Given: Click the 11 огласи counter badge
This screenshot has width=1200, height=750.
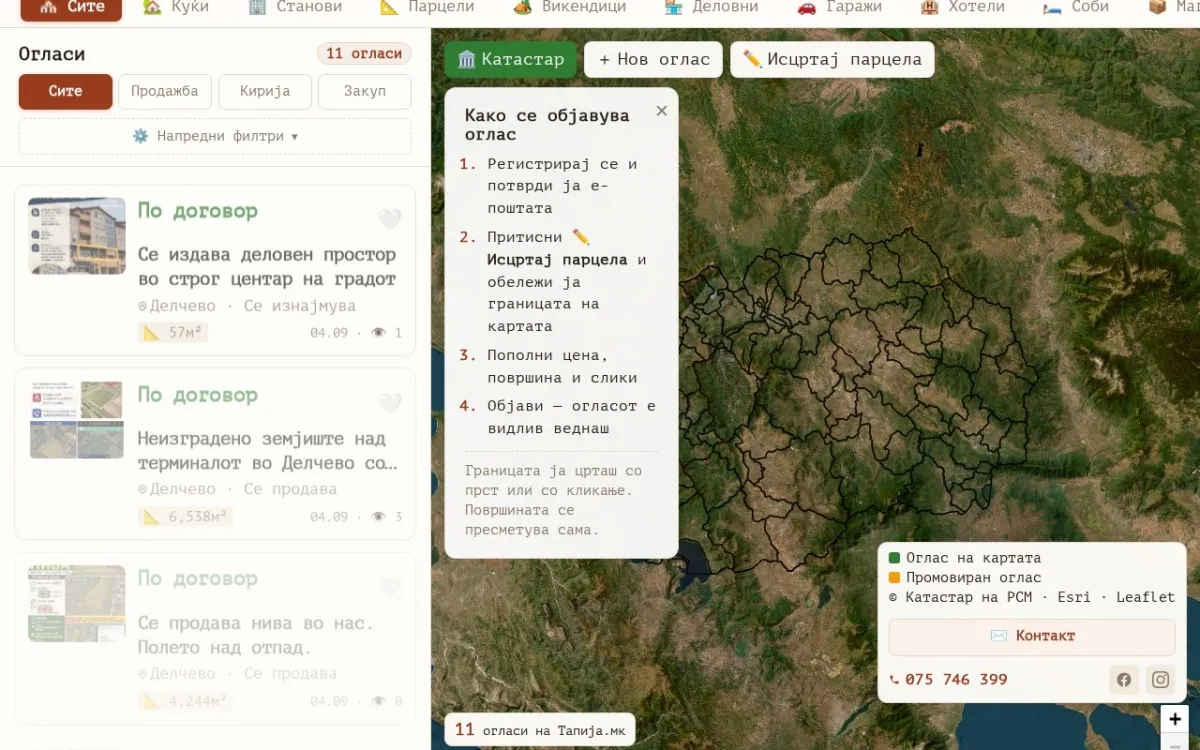Looking at the screenshot, I should 364,54.
